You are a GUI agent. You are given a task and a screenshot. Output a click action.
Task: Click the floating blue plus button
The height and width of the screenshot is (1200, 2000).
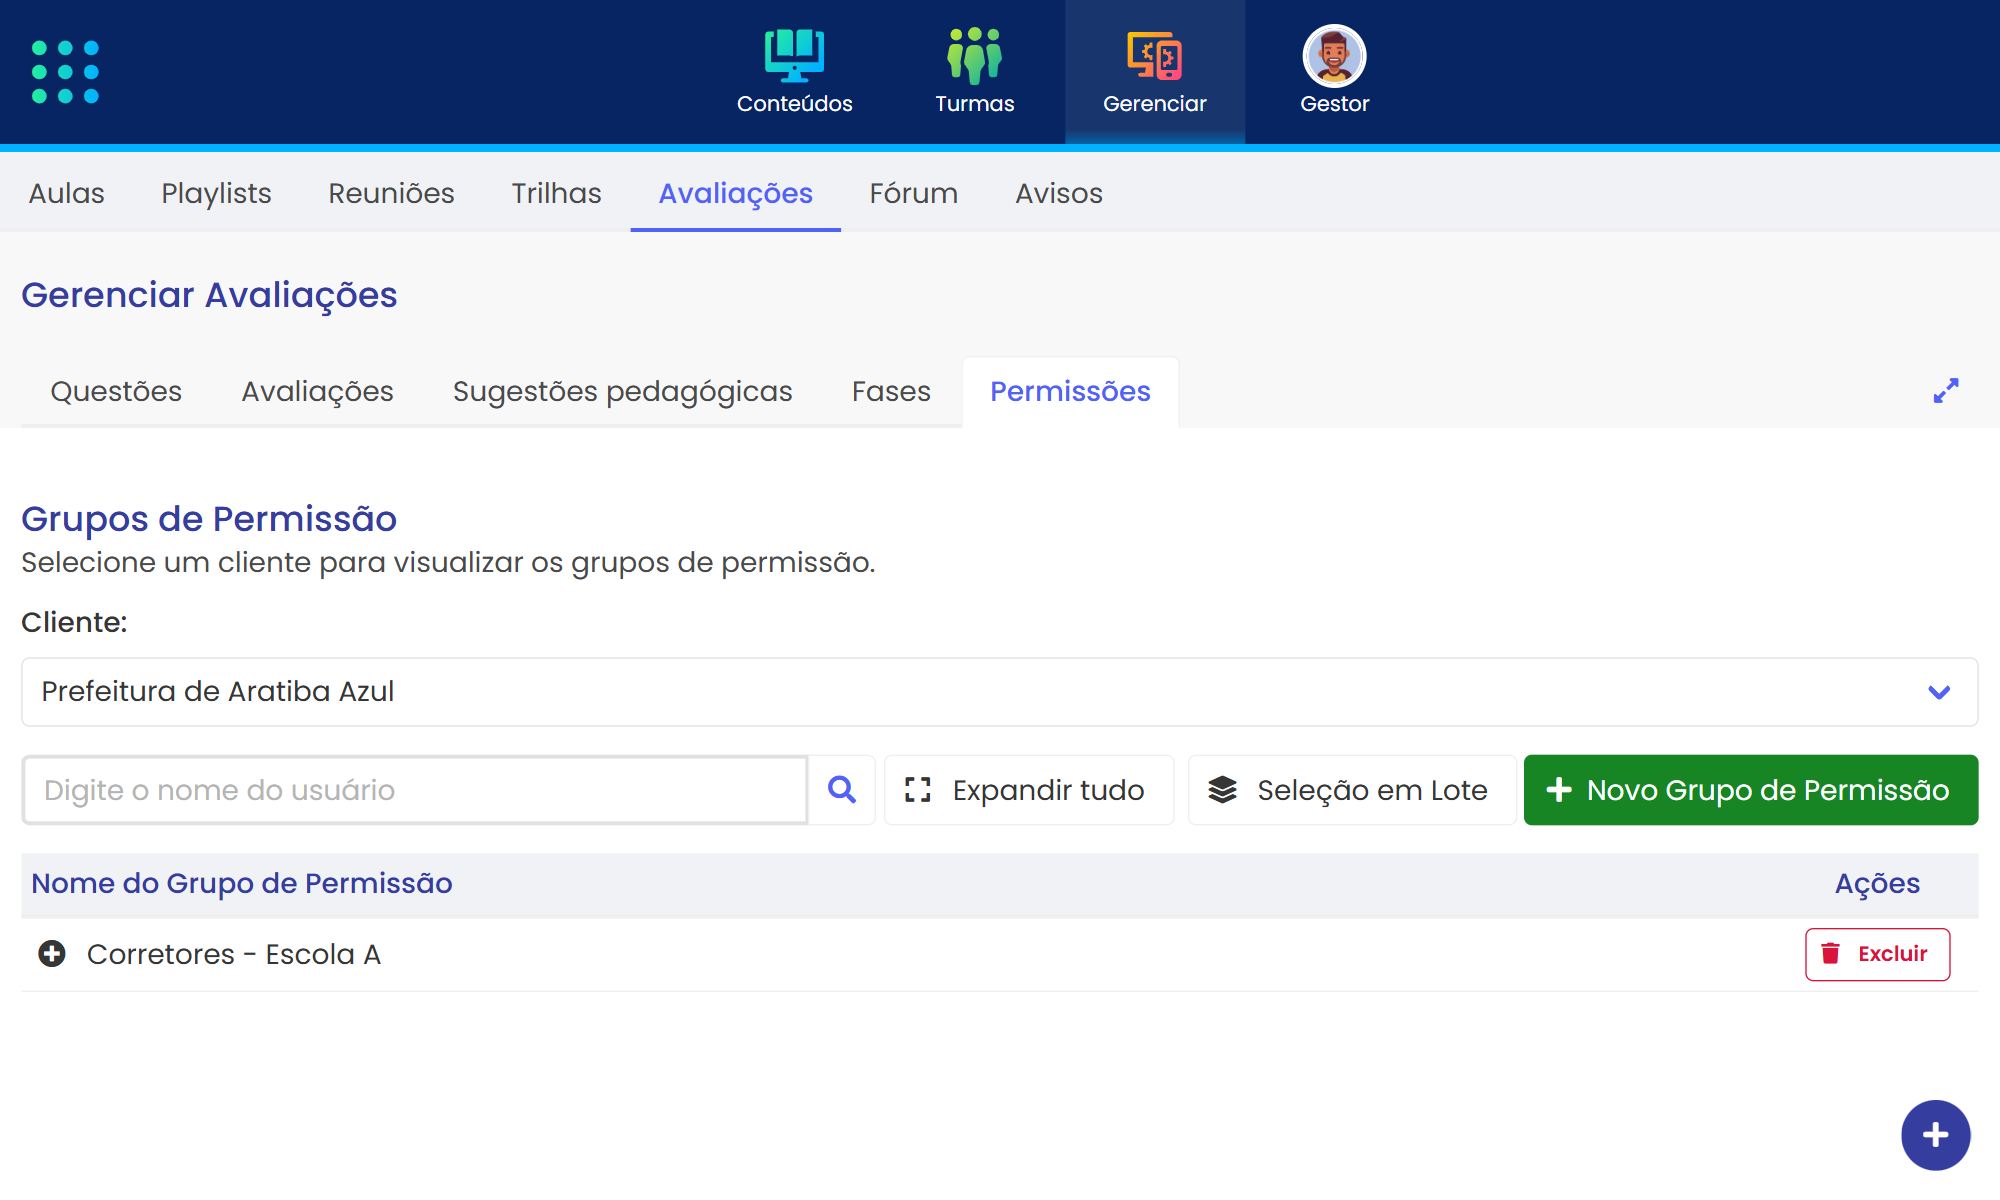point(1935,1135)
